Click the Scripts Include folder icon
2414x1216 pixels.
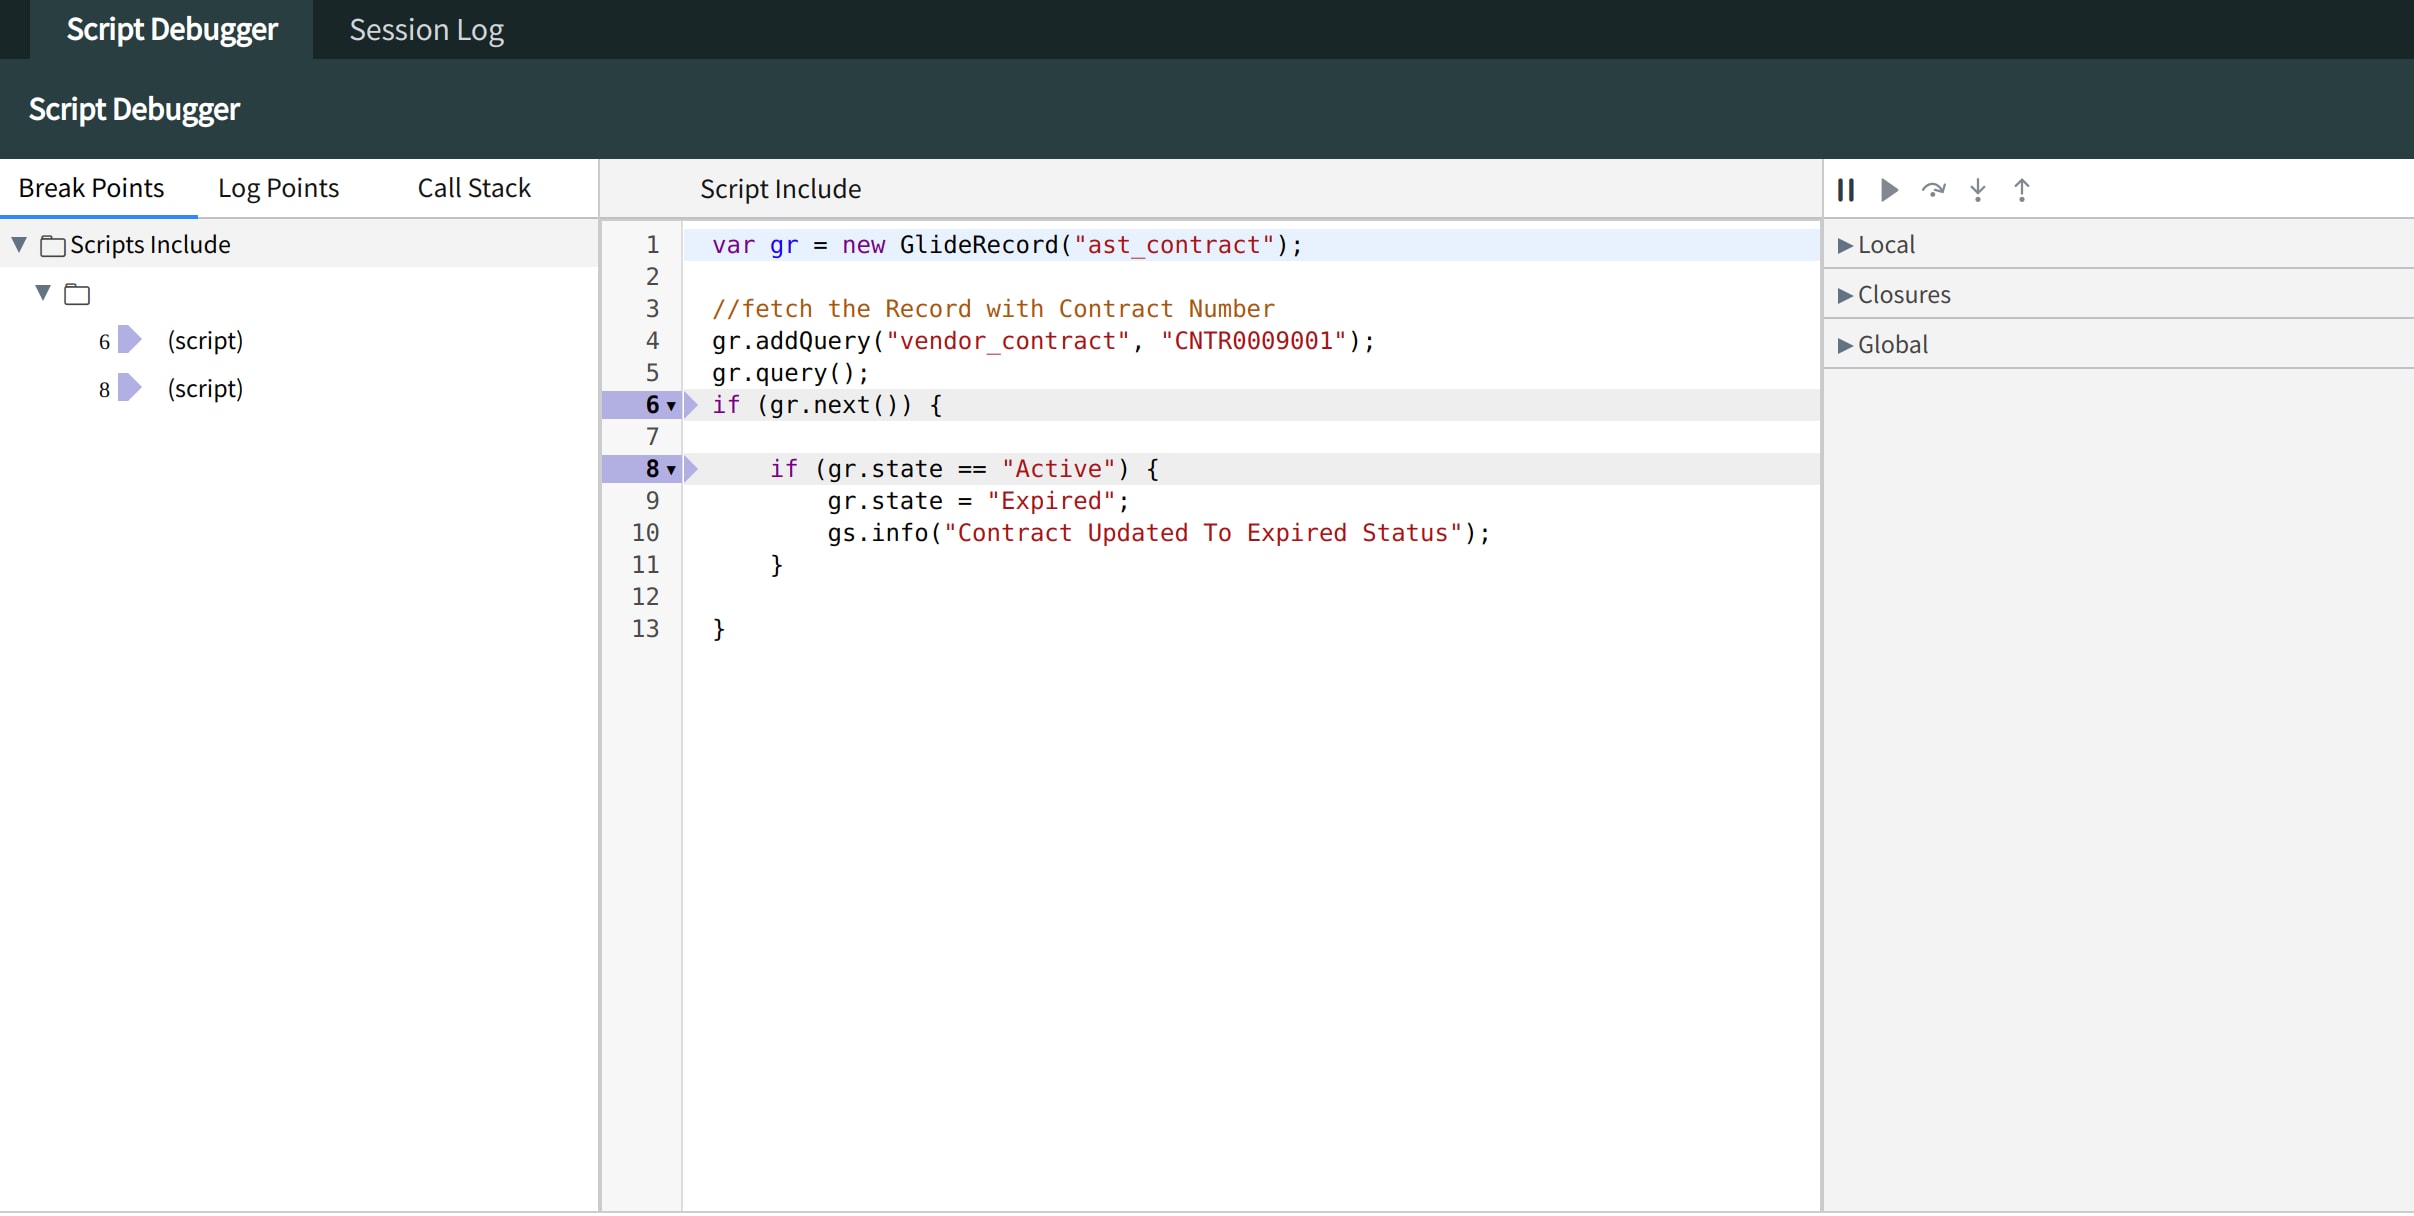click(x=53, y=244)
